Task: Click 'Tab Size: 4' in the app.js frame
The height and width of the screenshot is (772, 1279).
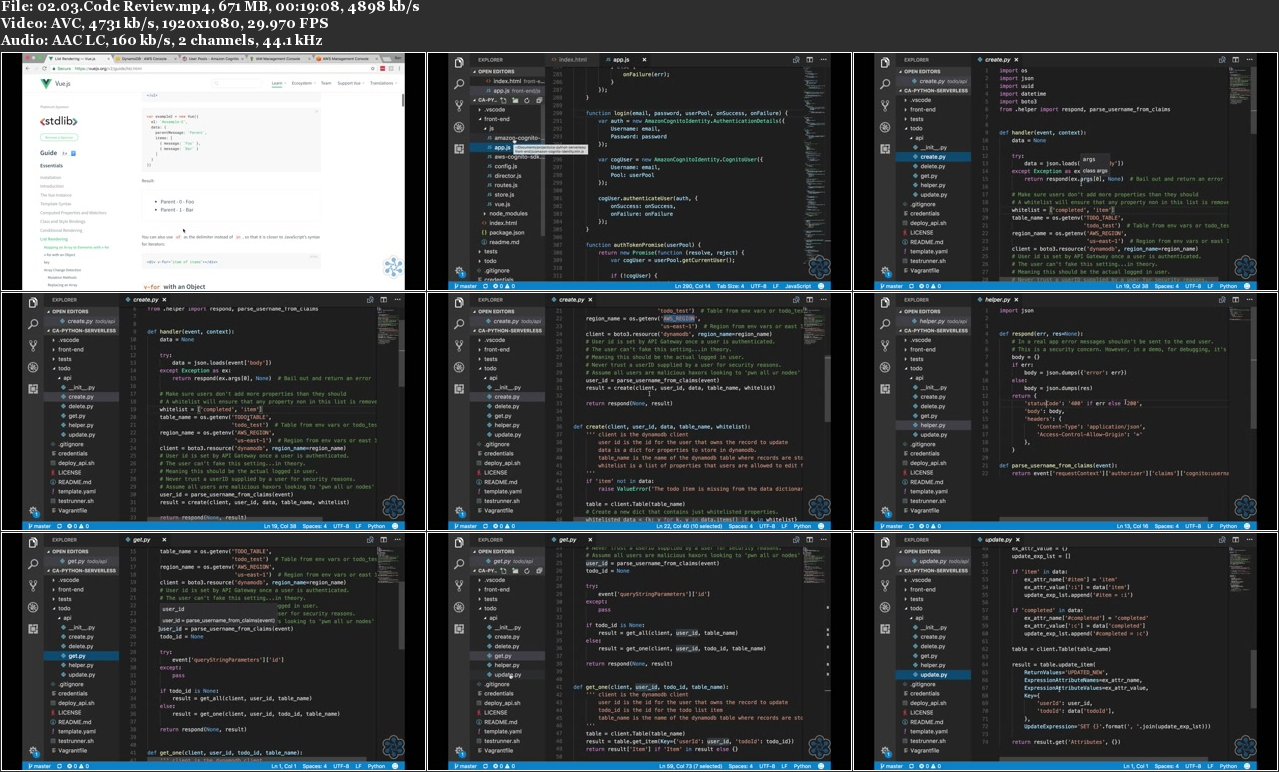Action: click(731, 286)
